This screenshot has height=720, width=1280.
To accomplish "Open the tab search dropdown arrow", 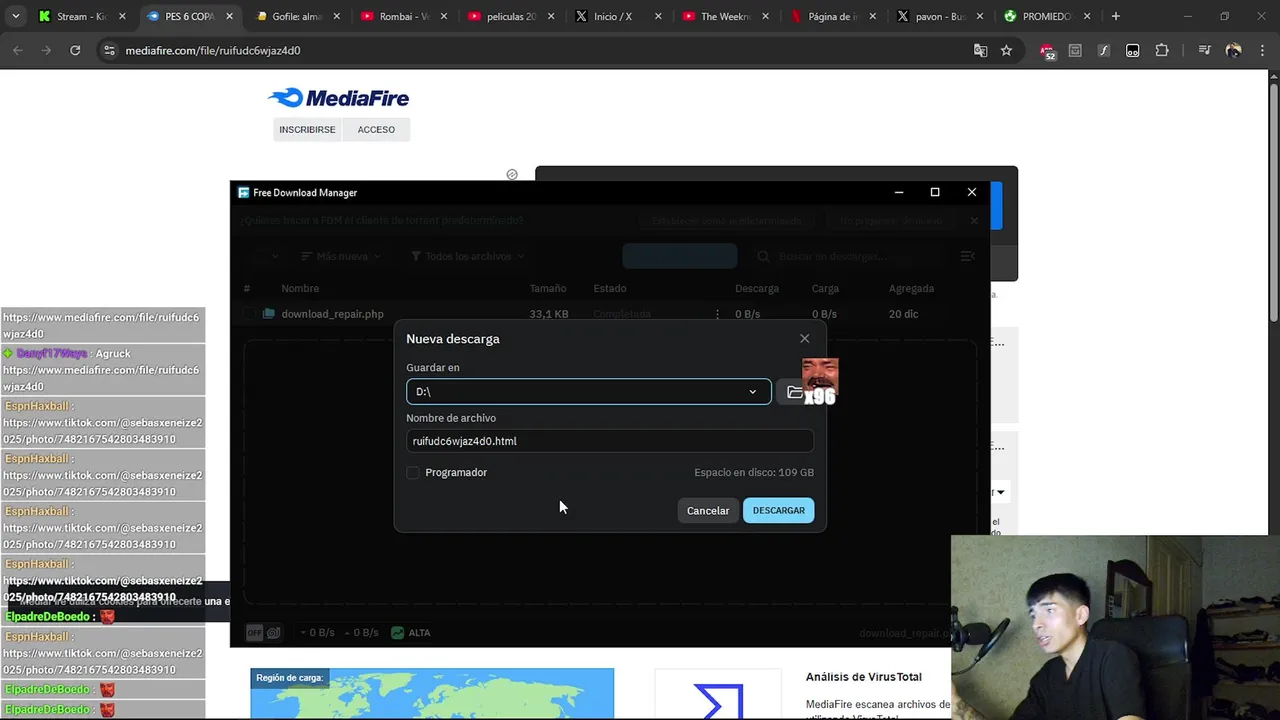I will pyautogui.click(x=15, y=16).
